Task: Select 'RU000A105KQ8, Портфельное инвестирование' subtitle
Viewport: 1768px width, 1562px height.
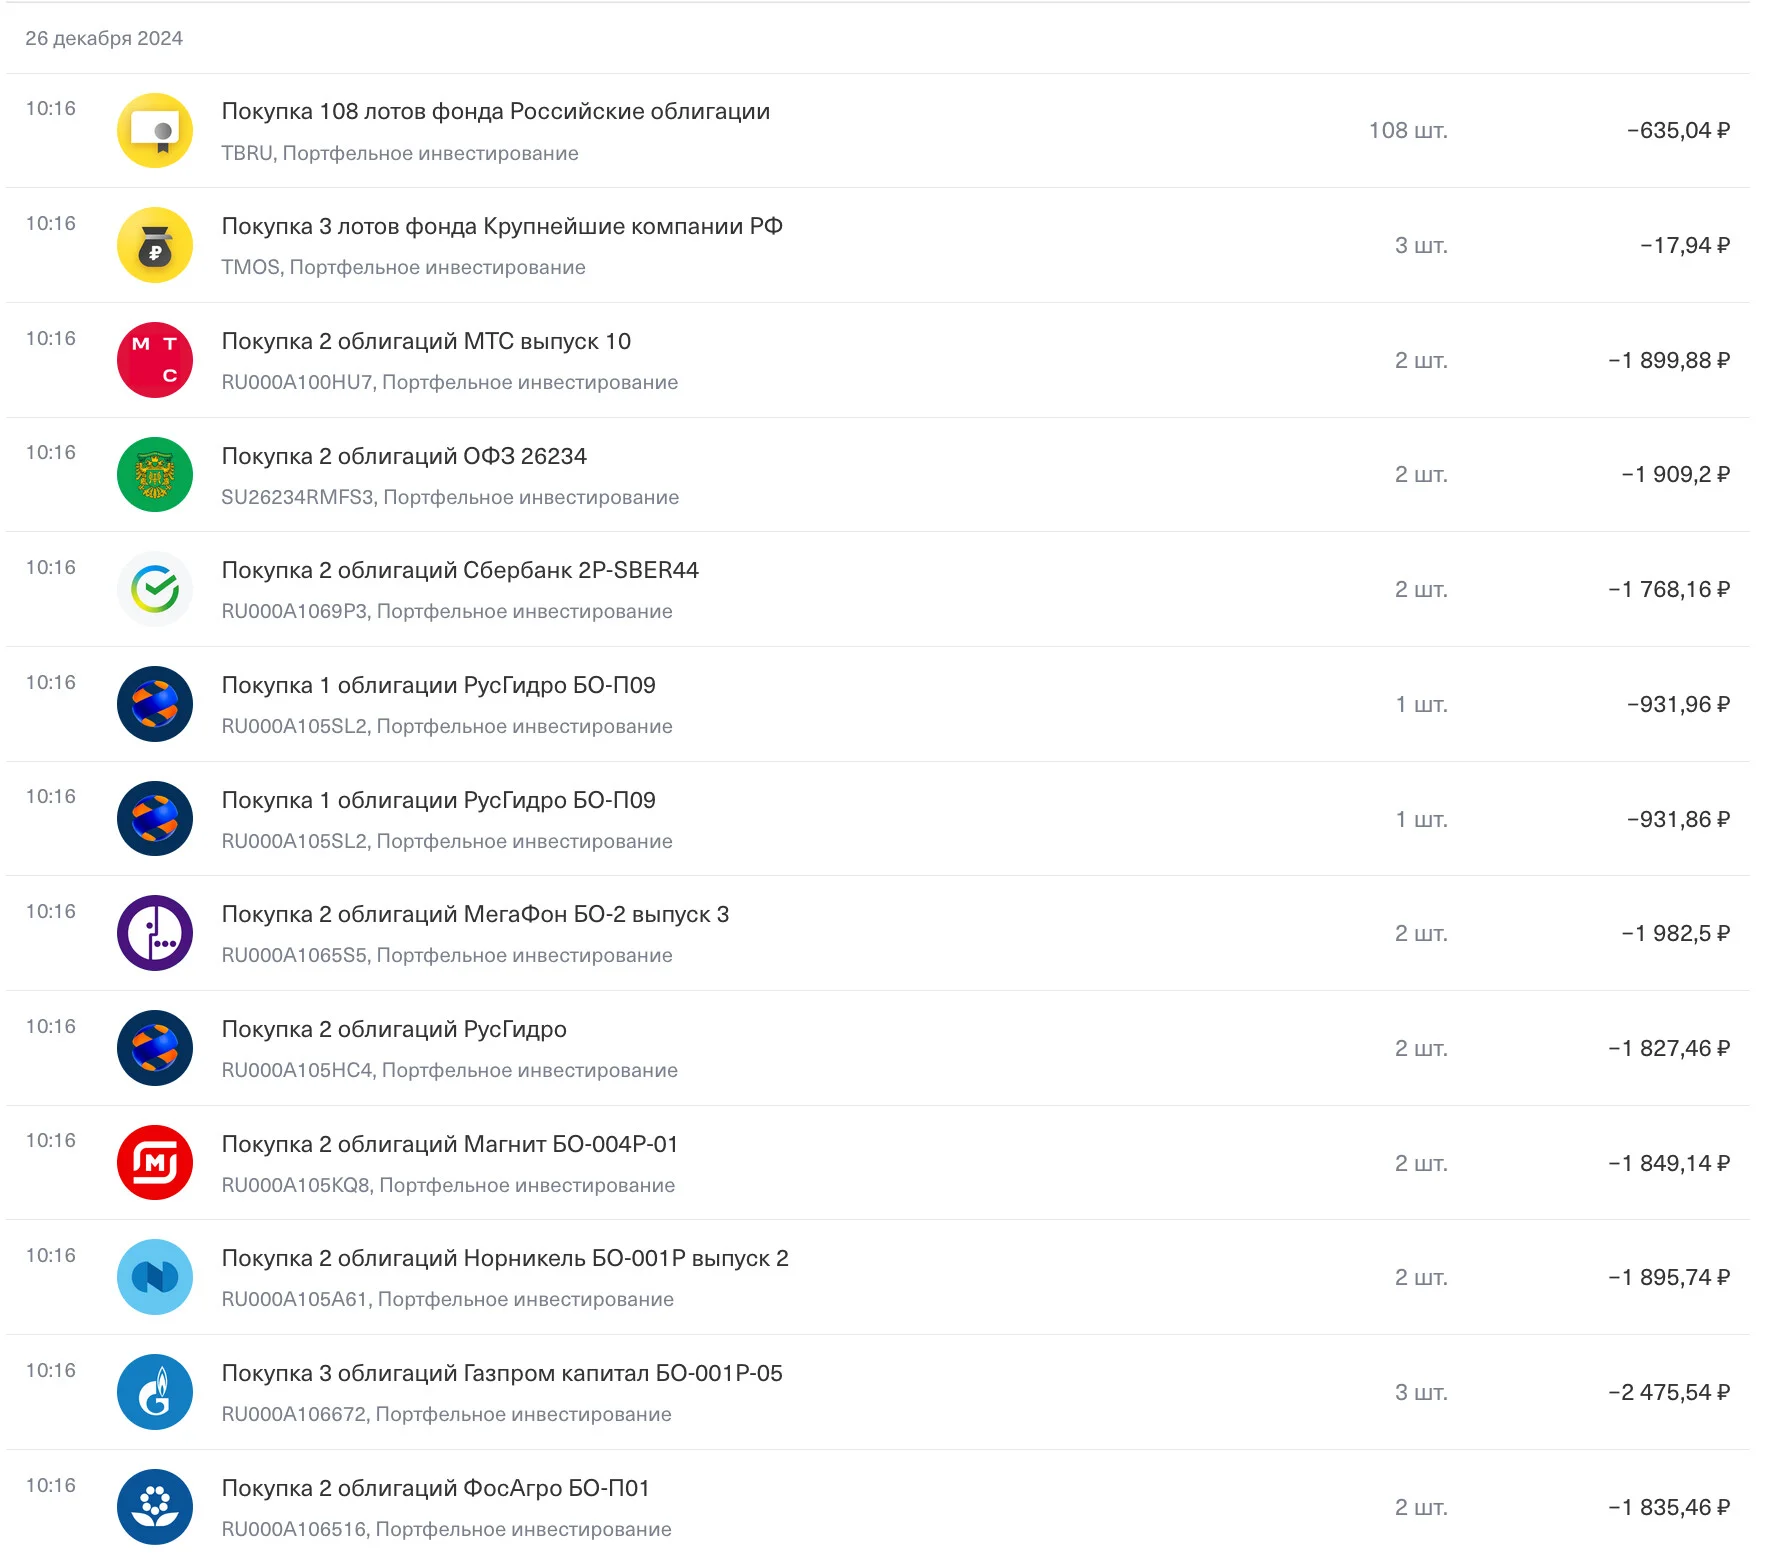Action: pyautogui.click(x=448, y=1185)
